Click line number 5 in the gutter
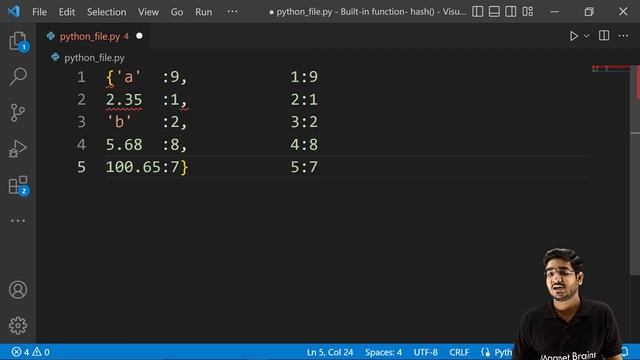The image size is (640, 360). tap(81, 167)
